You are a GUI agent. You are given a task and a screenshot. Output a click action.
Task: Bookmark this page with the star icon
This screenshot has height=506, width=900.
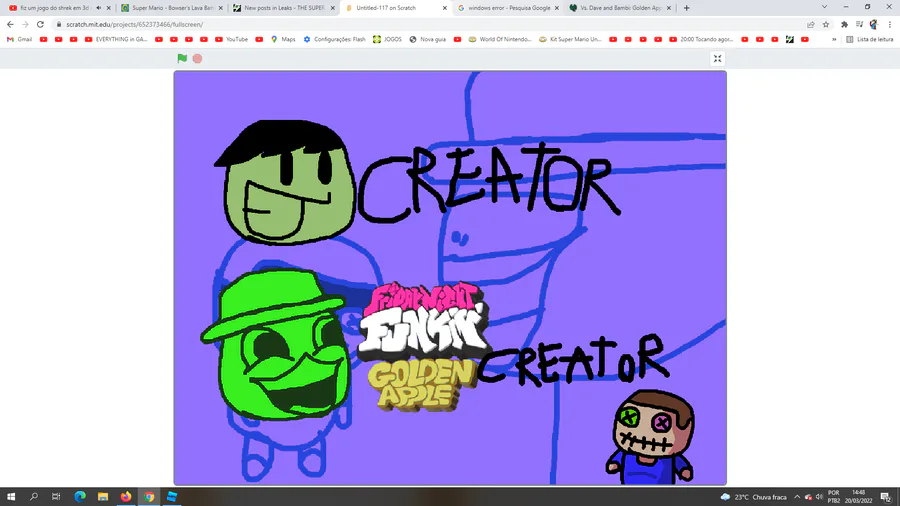coord(826,25)
